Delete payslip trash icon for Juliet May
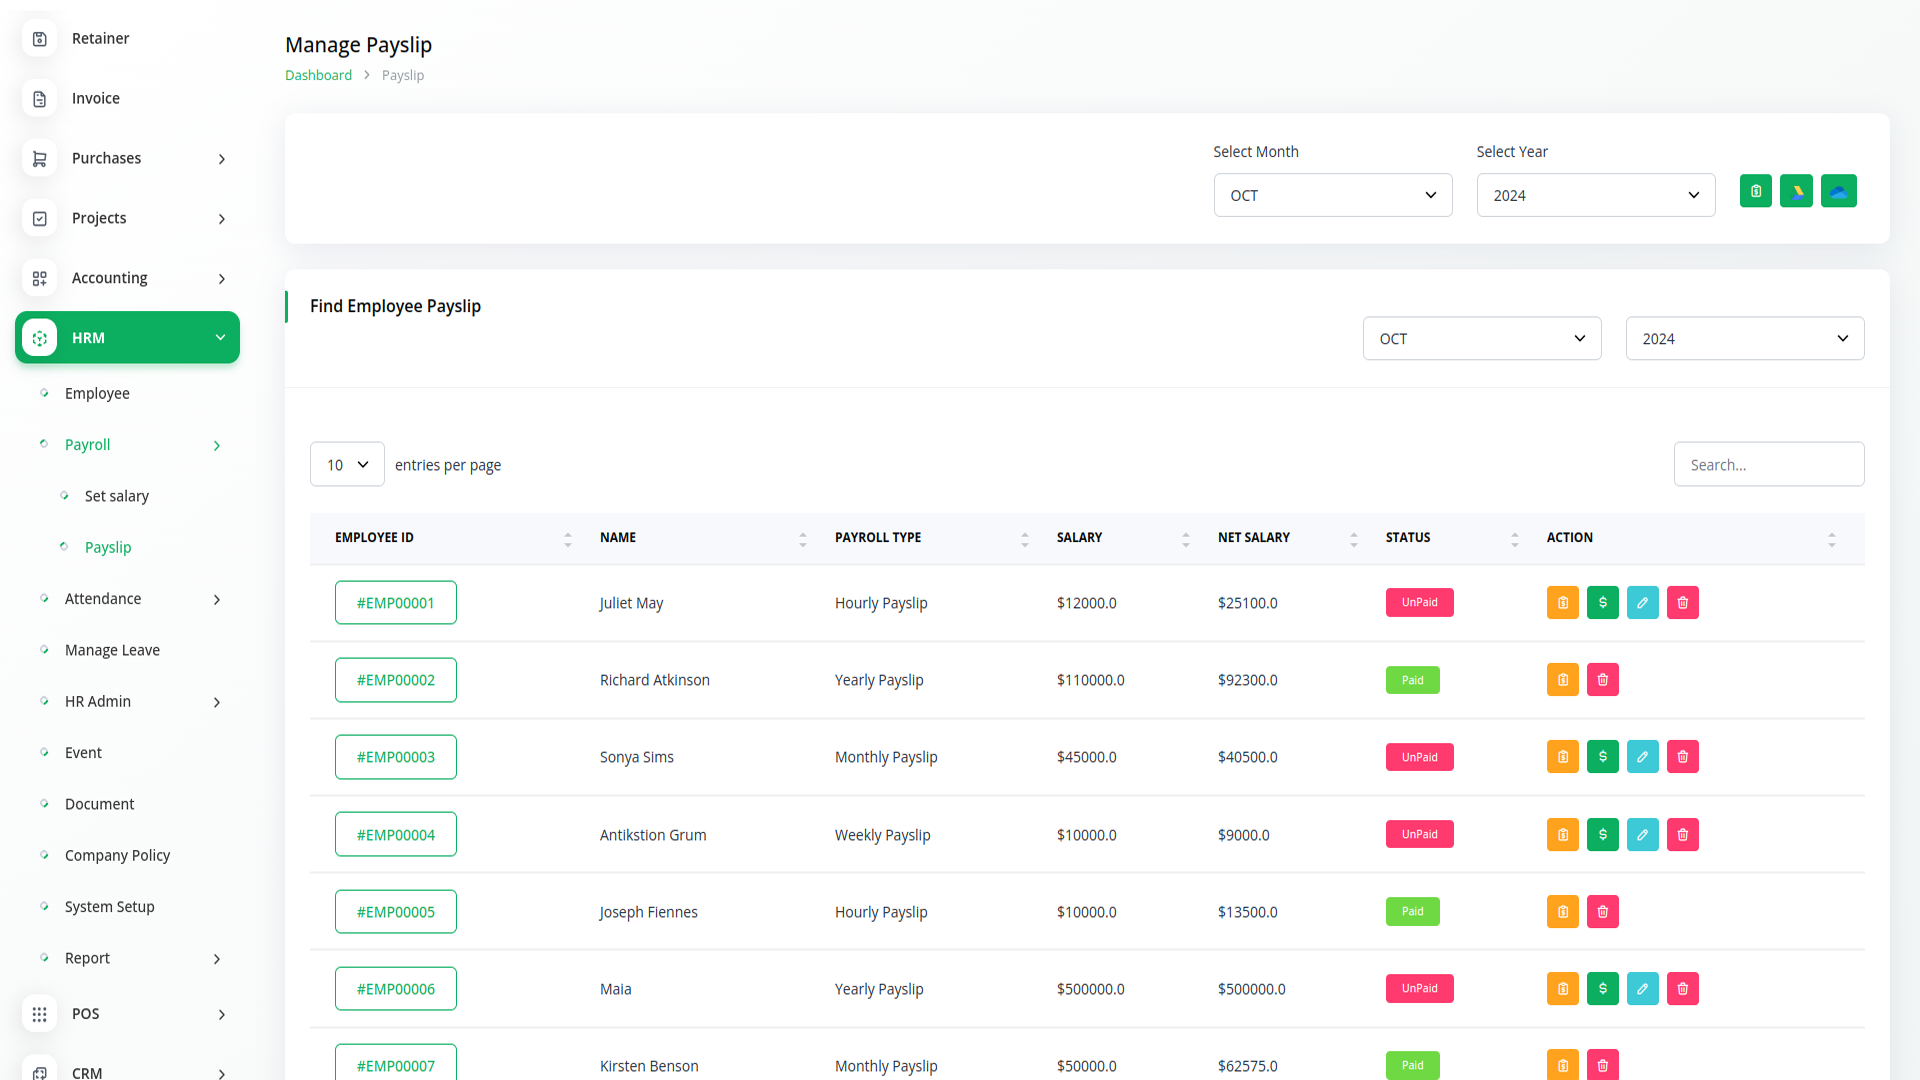This screenshot has height=1080, width=1920. (1683, 603)
